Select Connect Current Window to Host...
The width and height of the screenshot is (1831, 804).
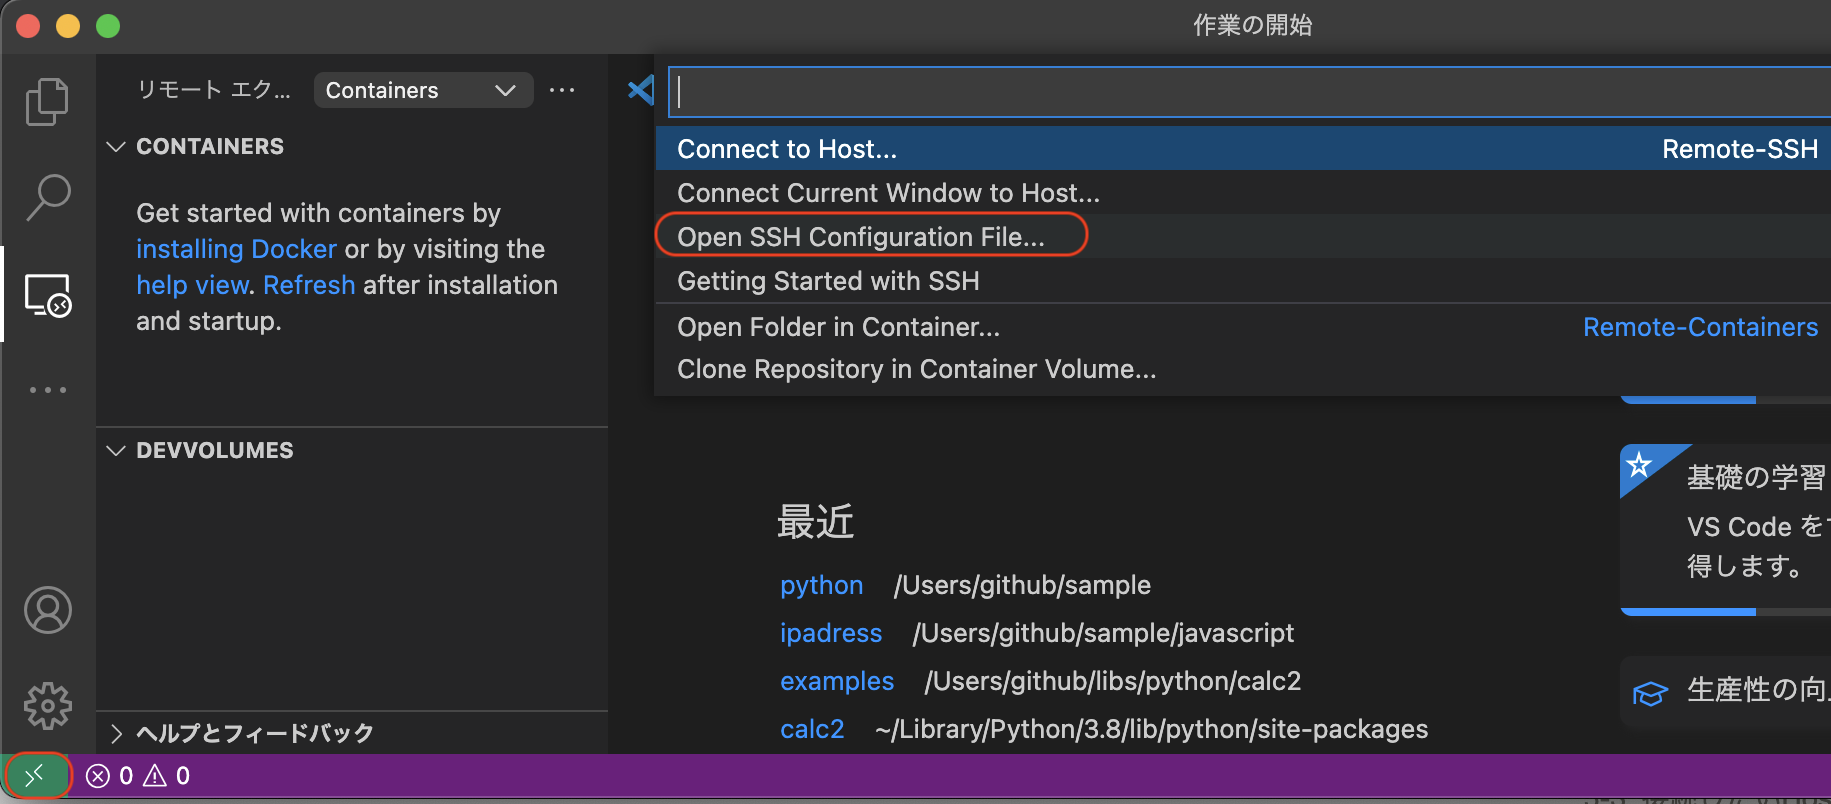coord(1243,193)
